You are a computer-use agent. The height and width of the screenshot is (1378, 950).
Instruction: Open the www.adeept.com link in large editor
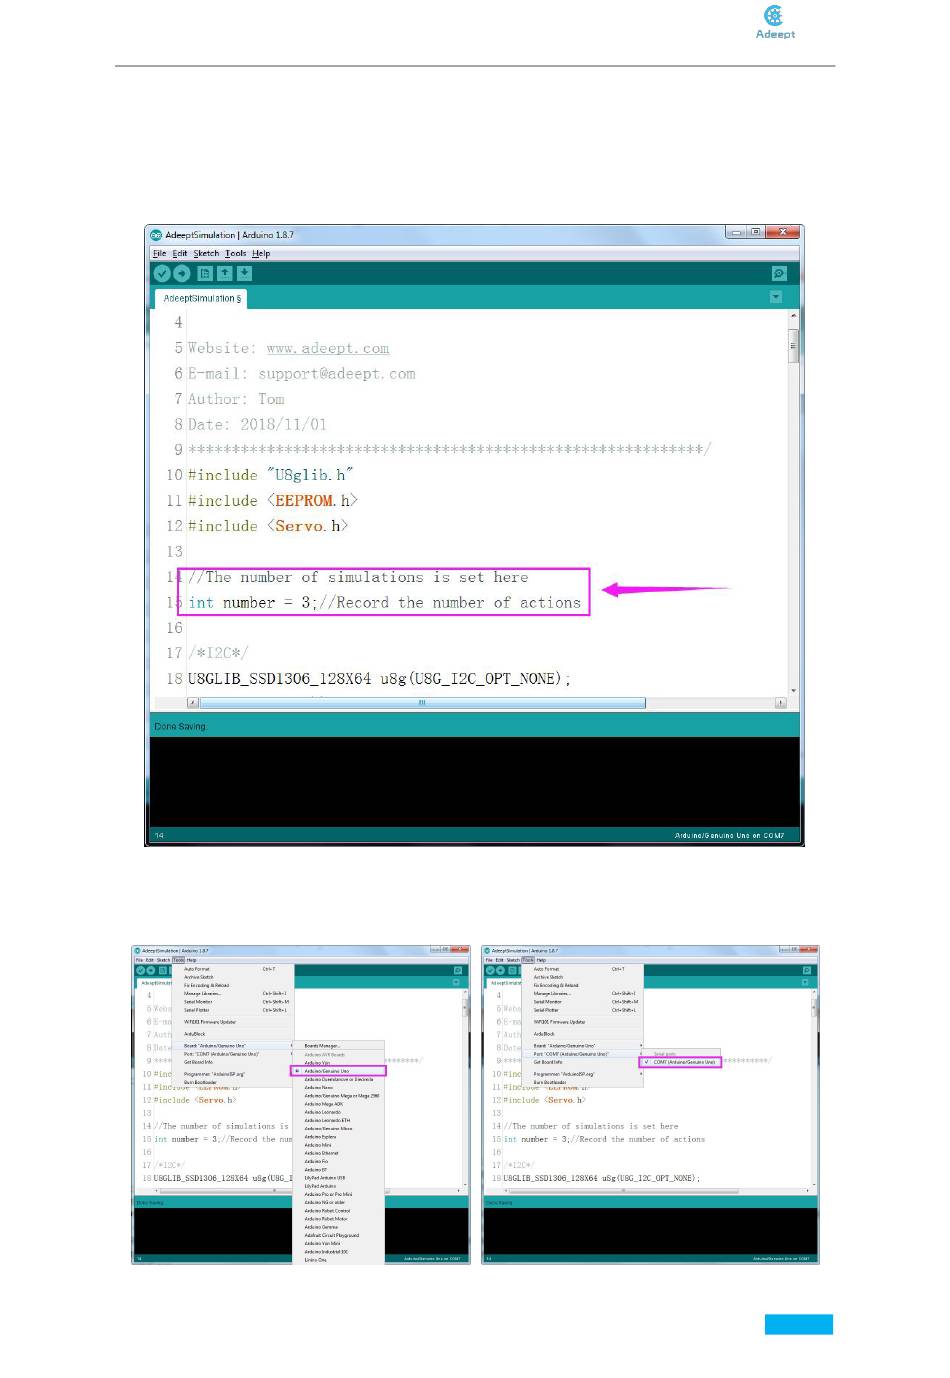tap(327, 348)
